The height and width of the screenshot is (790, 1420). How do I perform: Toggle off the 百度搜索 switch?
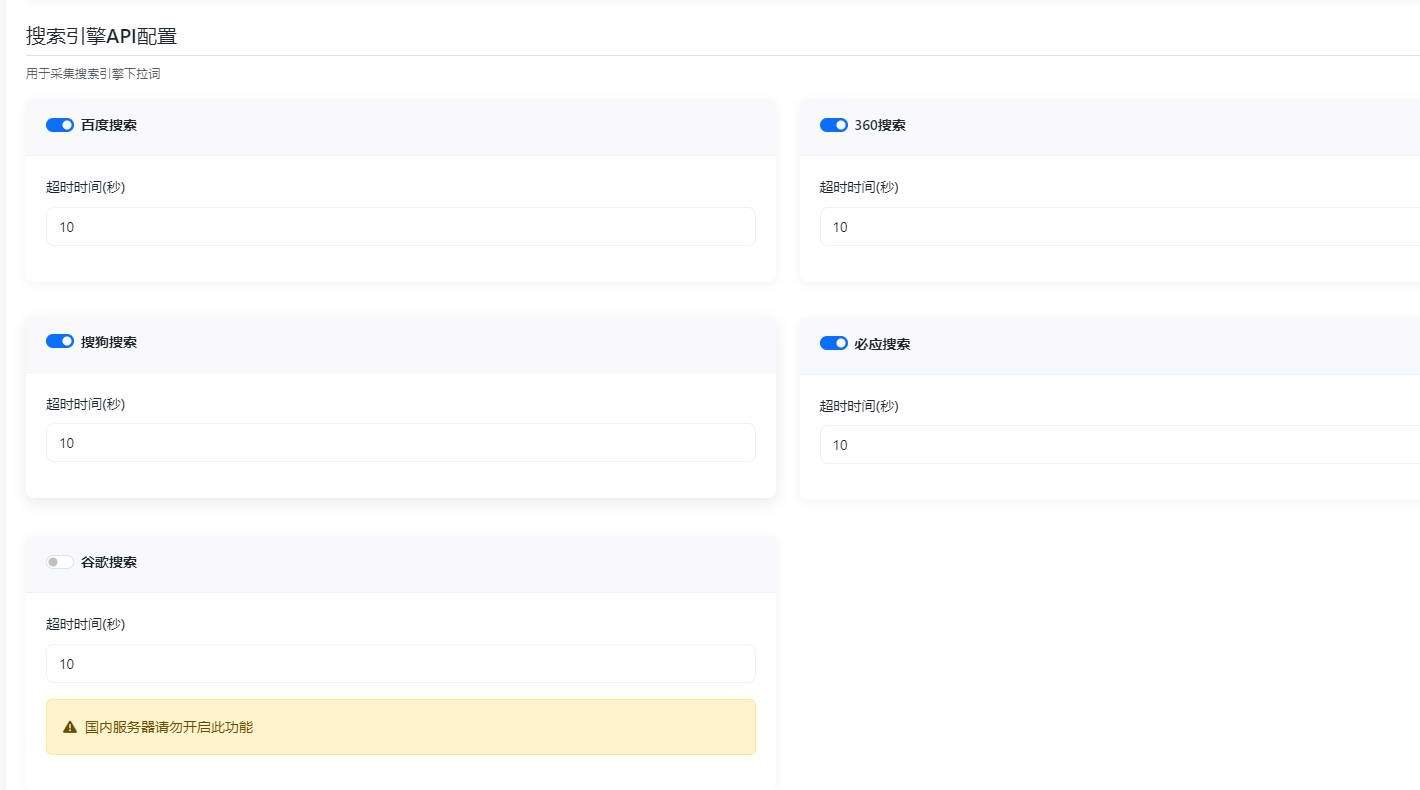(x=60, y=125)
